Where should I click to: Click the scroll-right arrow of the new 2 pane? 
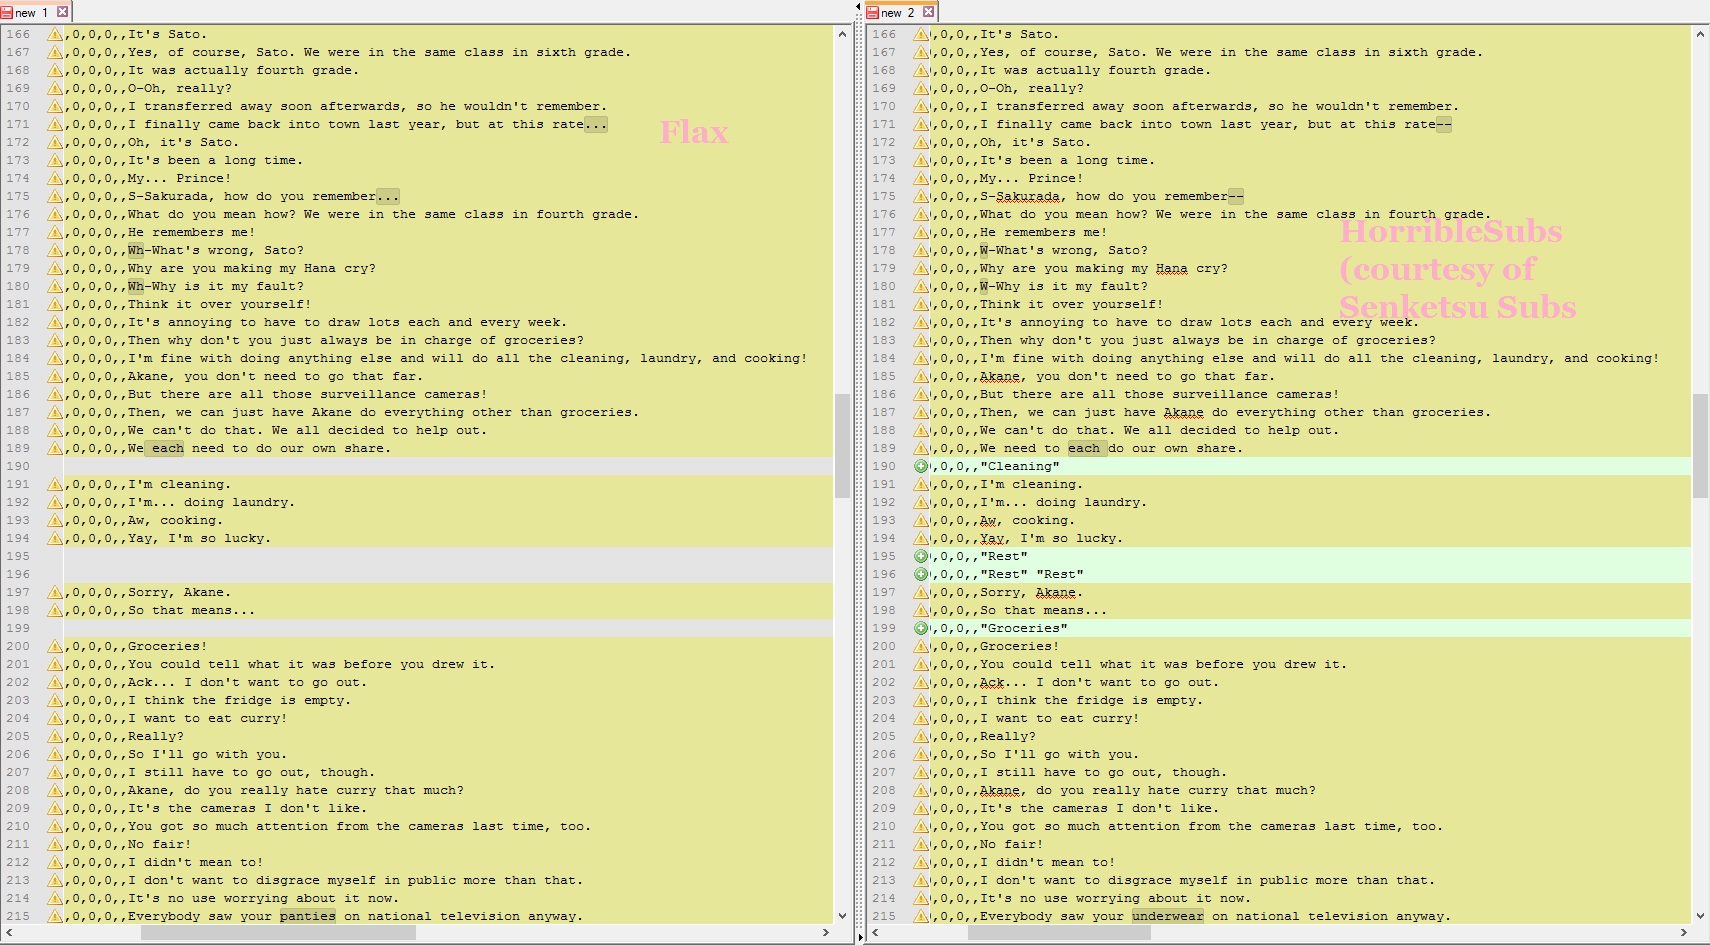(x=1684, y=932)
